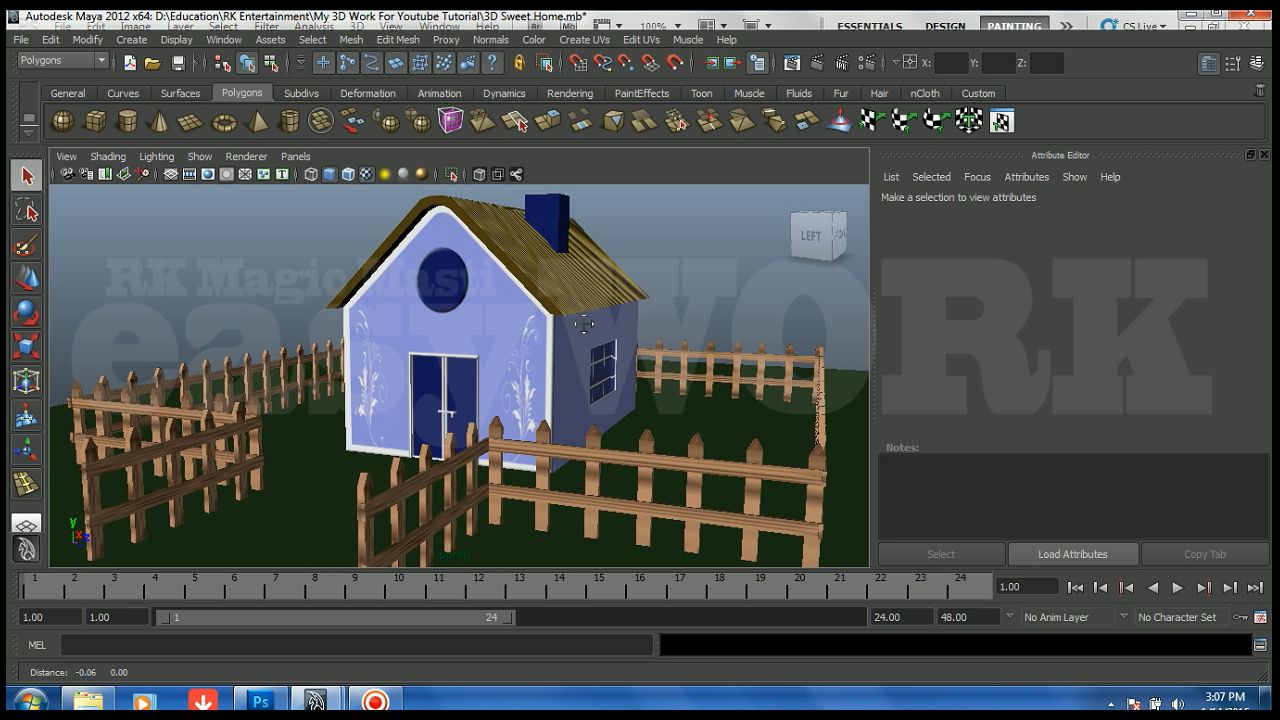
Task: Open the viewport Shading menu
Action: tap(108, 156)
